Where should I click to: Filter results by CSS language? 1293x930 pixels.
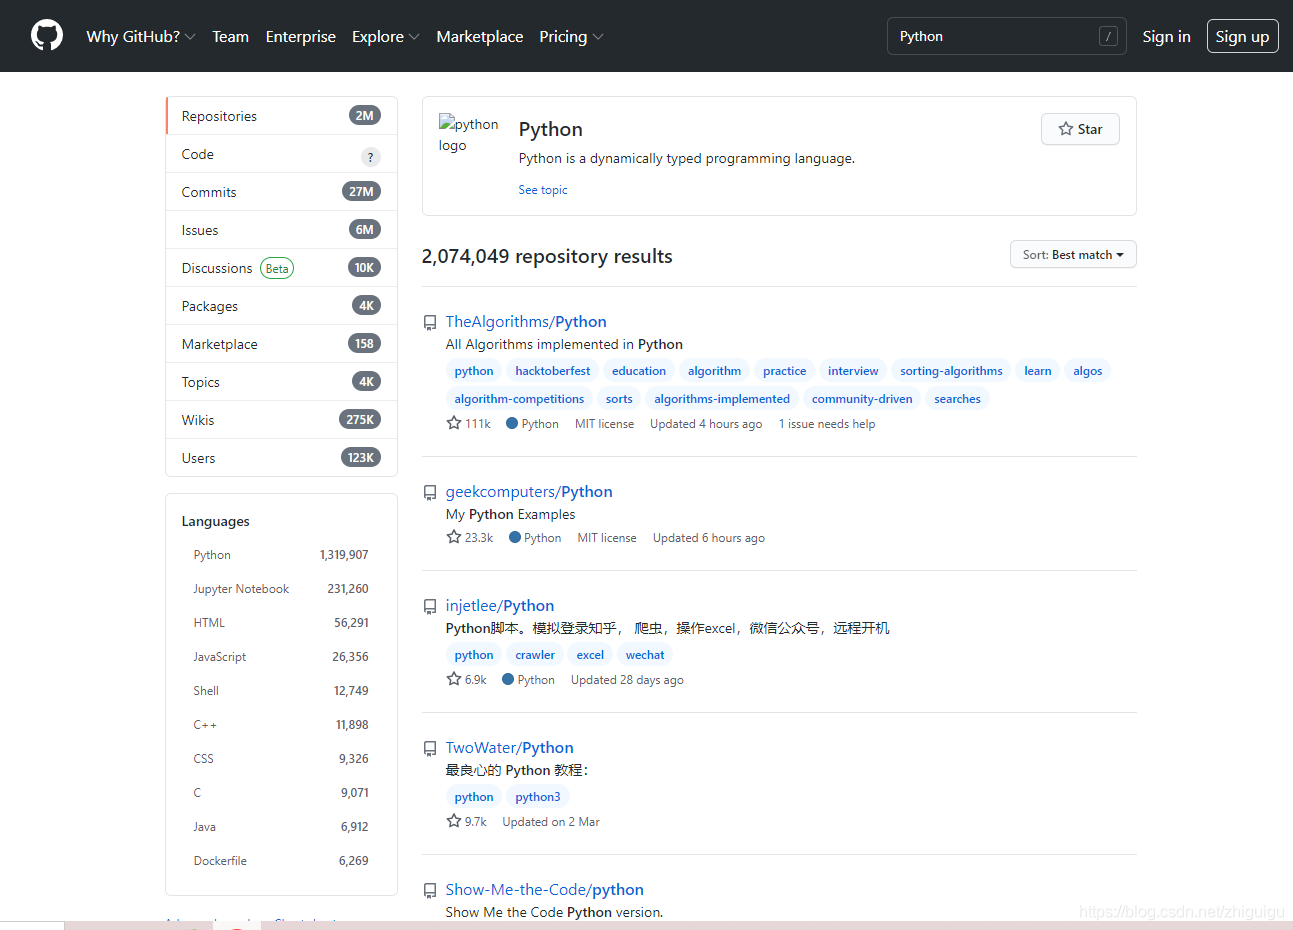click(x=281, y=759)
